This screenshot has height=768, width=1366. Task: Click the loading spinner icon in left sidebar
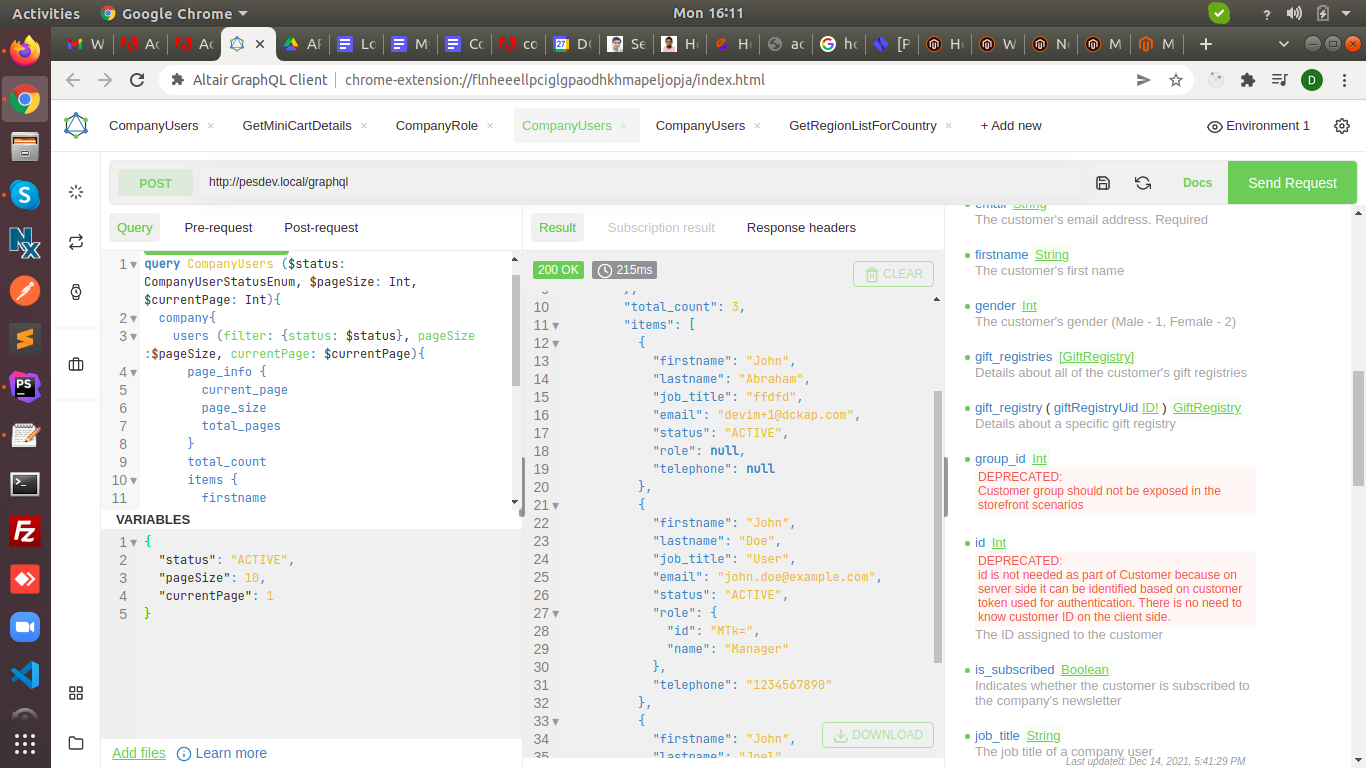point(76,192)
